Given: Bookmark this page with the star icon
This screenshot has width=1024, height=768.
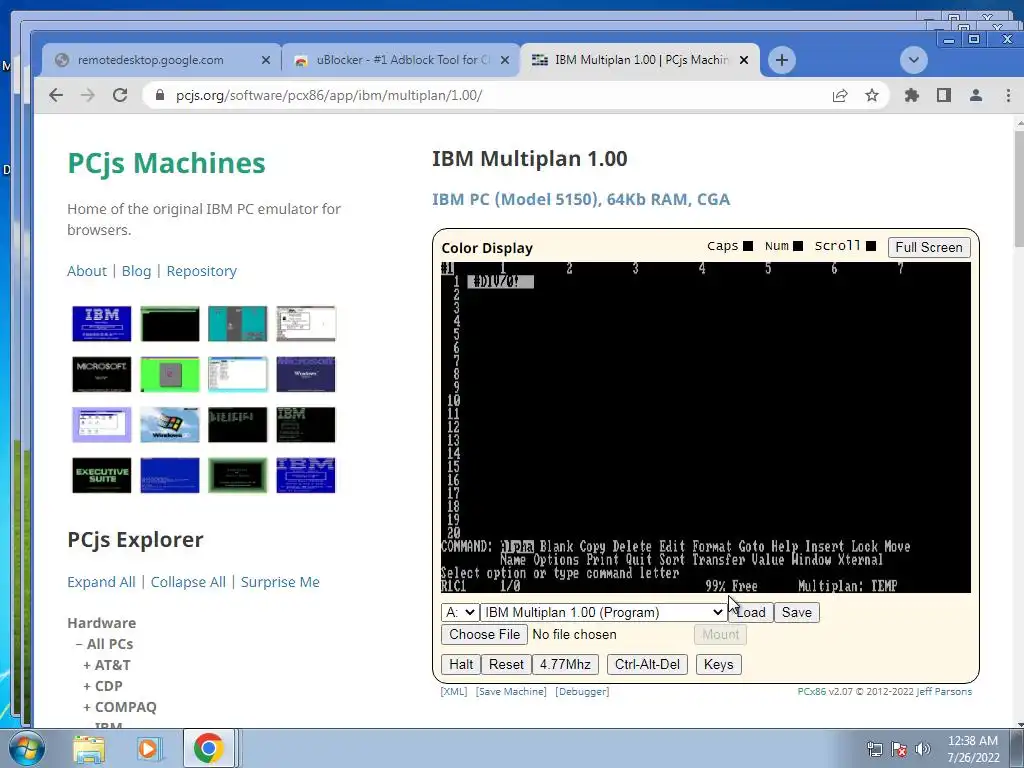Looking at the screenshot, I should coord(872,95).
